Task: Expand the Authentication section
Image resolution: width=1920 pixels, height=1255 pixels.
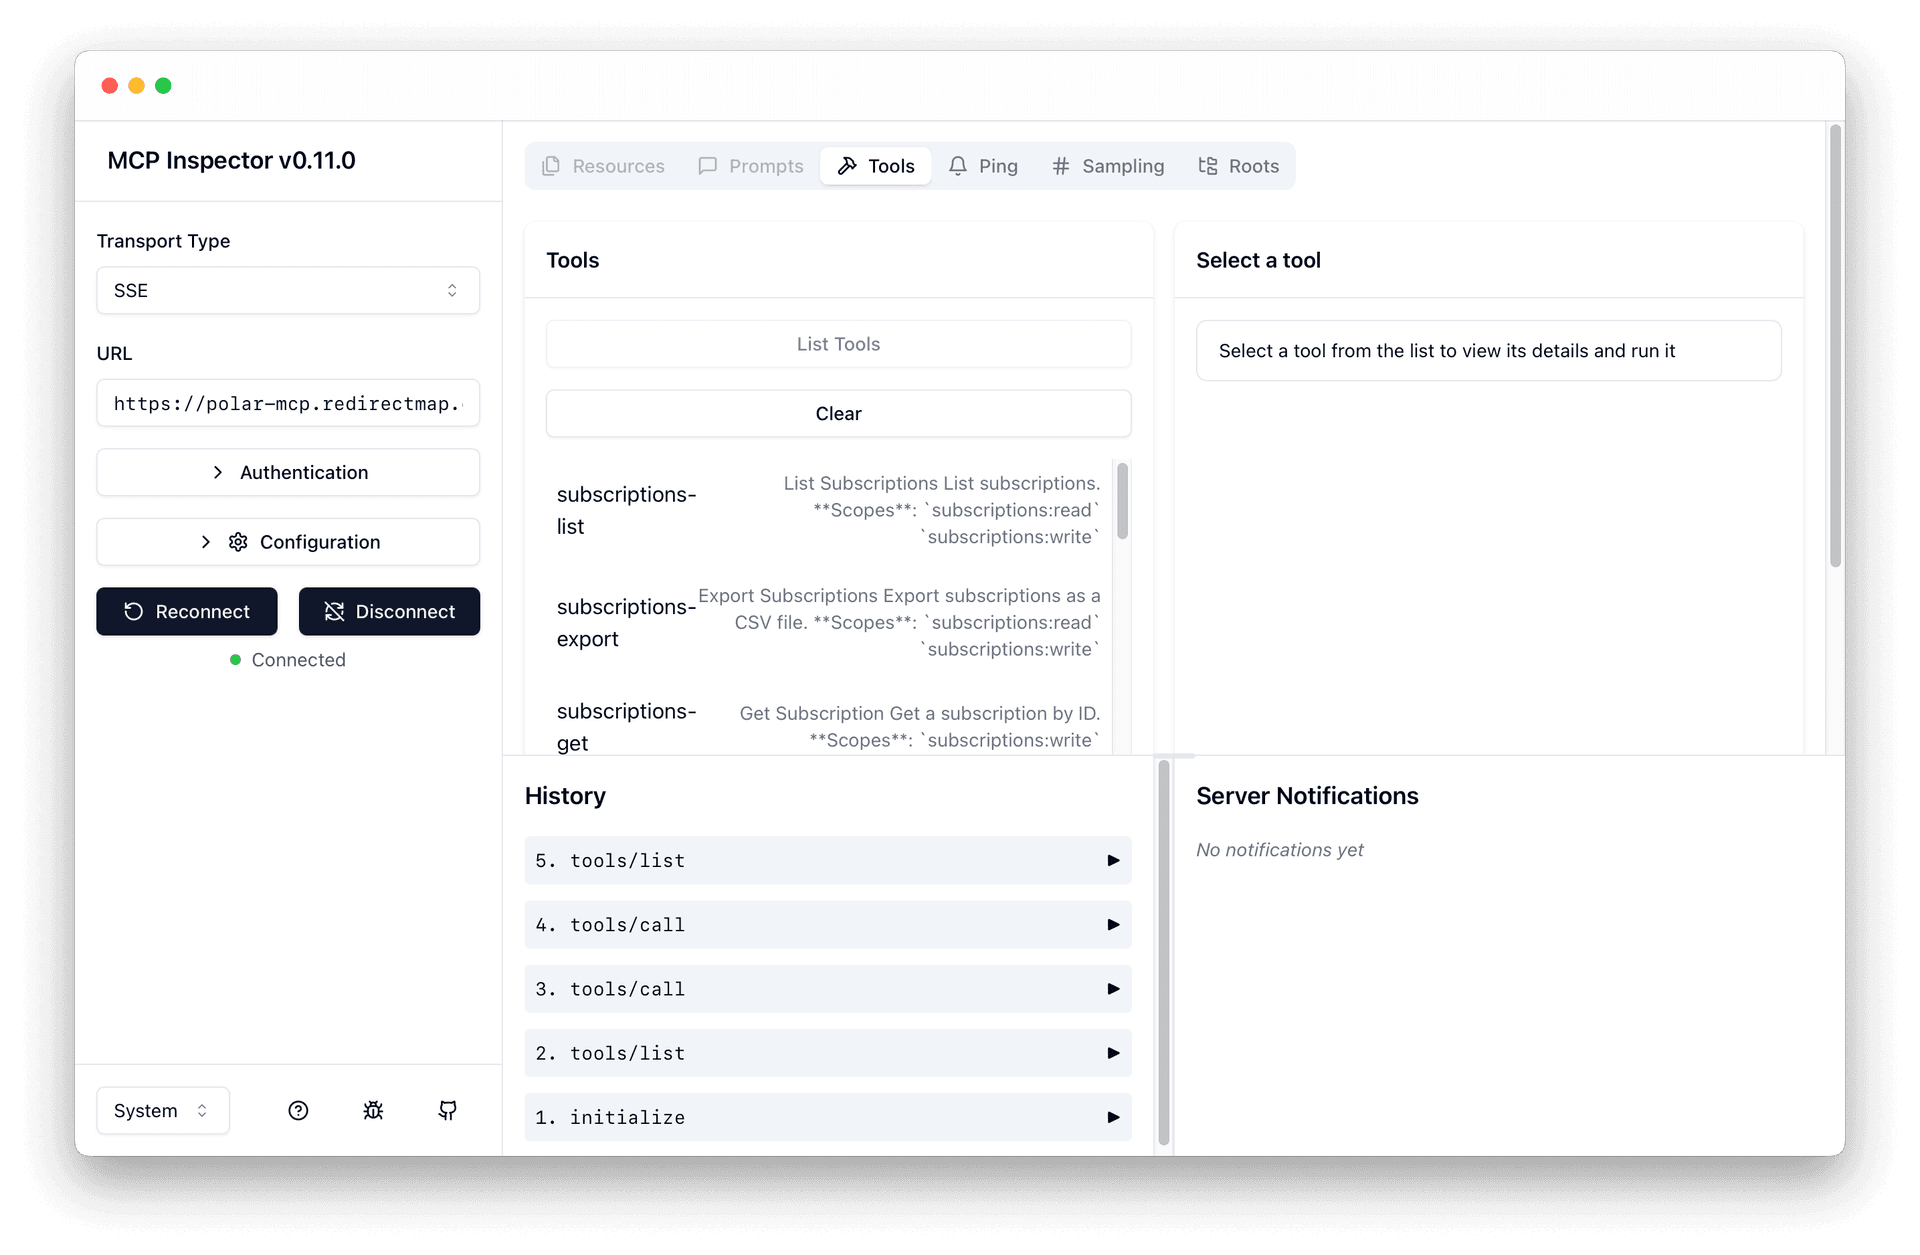Action: [288, 472]
